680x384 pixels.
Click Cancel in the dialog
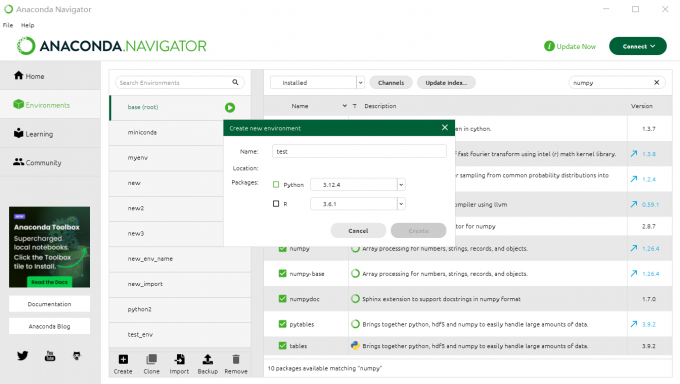pyautogui.click(x=358, y=230)
